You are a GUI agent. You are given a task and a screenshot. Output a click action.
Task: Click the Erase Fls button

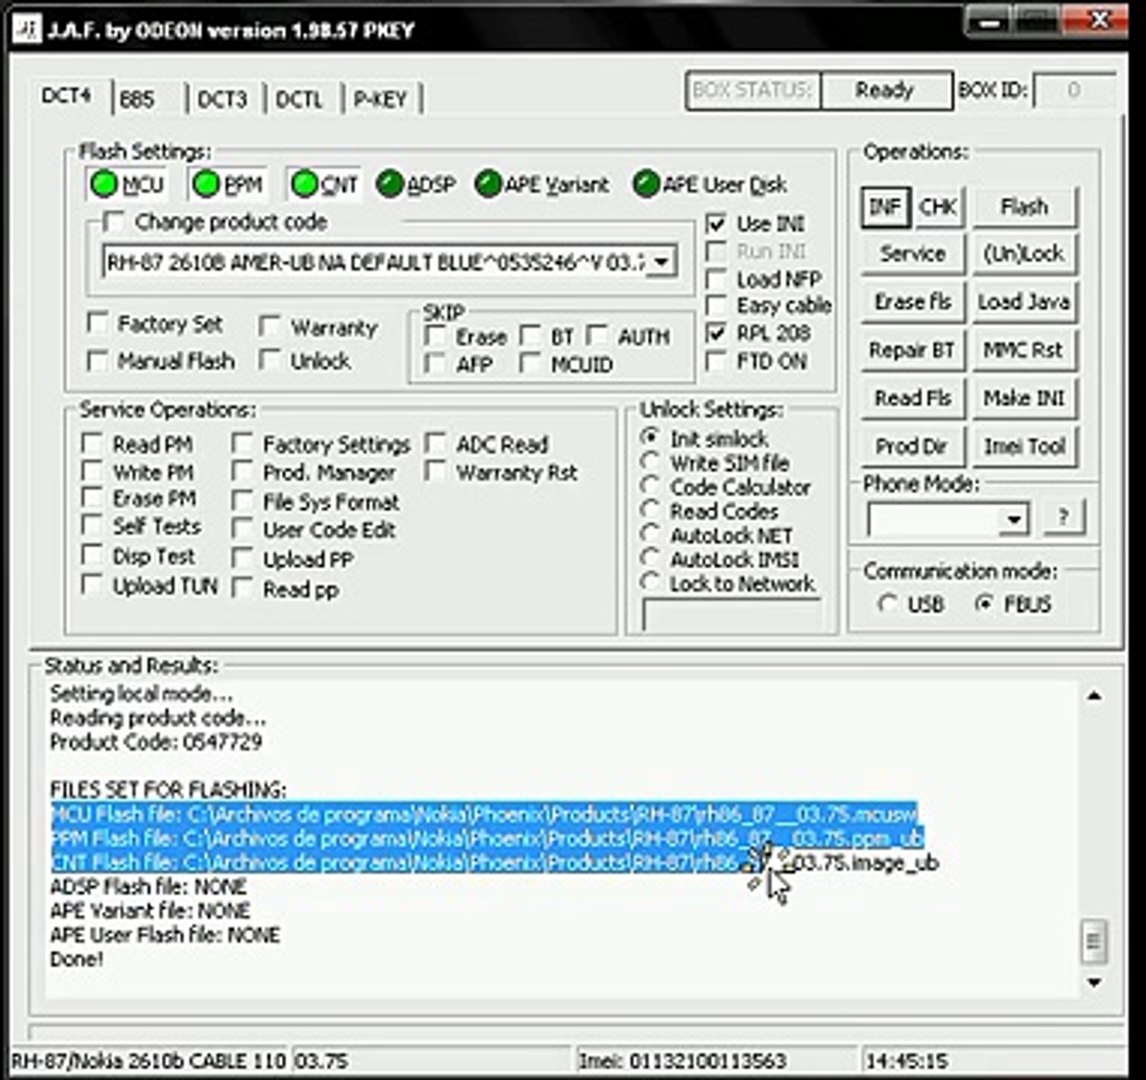[x=913, y=302]
